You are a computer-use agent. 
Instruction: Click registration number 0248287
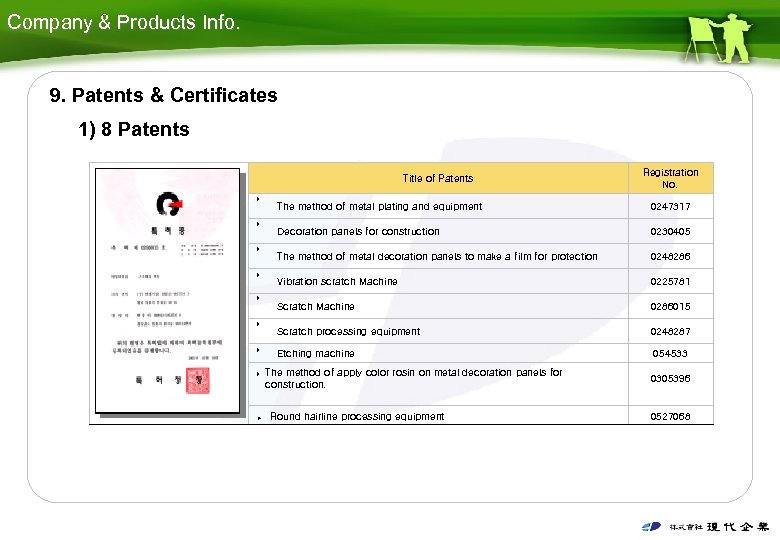[670, 331]
